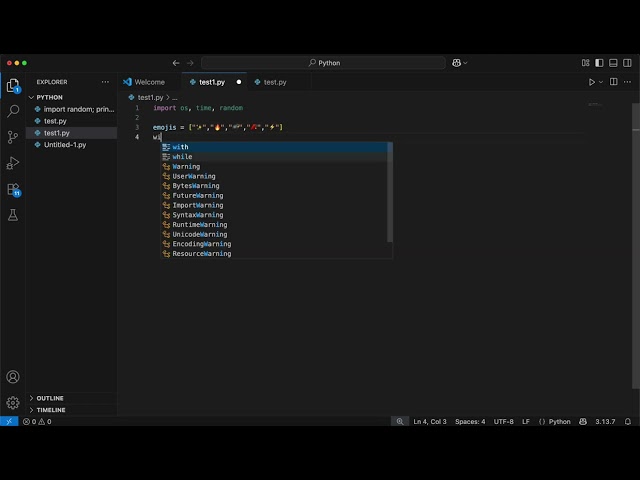Viewport: 640px width, 480px height.
Task: Click the UTF-8 encoding in status bar
Action: tap(503, 422)
